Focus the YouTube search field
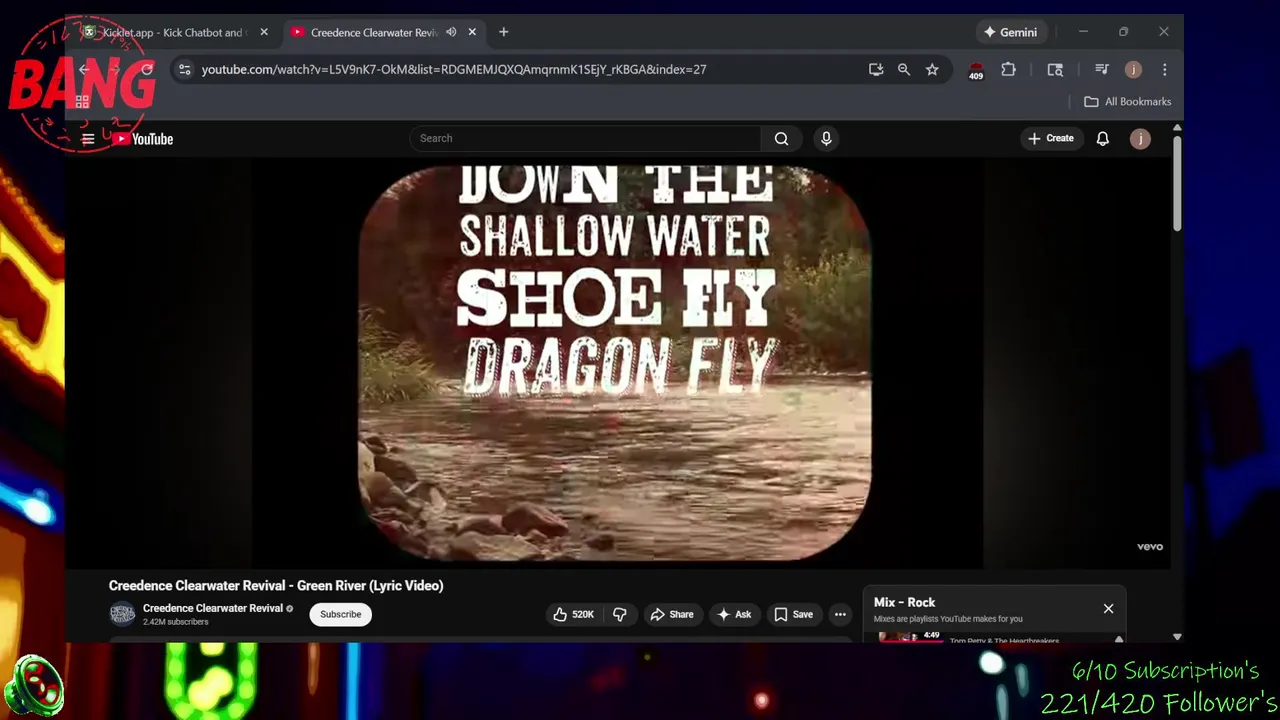The image size is (1280, 720). 585,139
